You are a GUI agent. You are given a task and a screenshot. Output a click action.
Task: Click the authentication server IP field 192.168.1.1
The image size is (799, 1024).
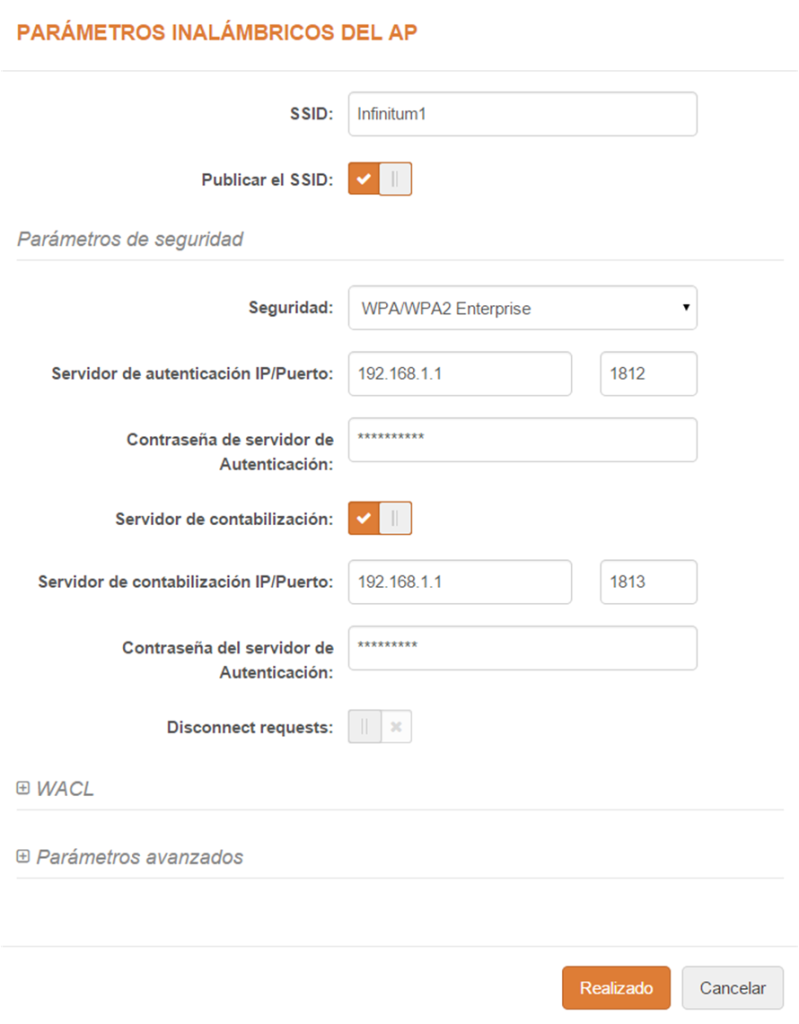click(x=459, y=373)
